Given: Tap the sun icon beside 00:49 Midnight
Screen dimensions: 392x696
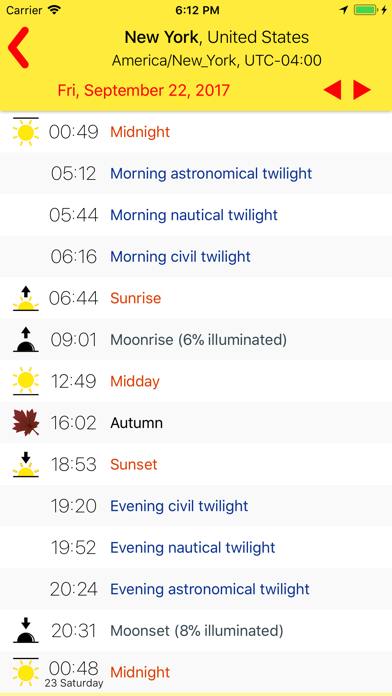Looking at the screenshot, I should pos(26,131).
